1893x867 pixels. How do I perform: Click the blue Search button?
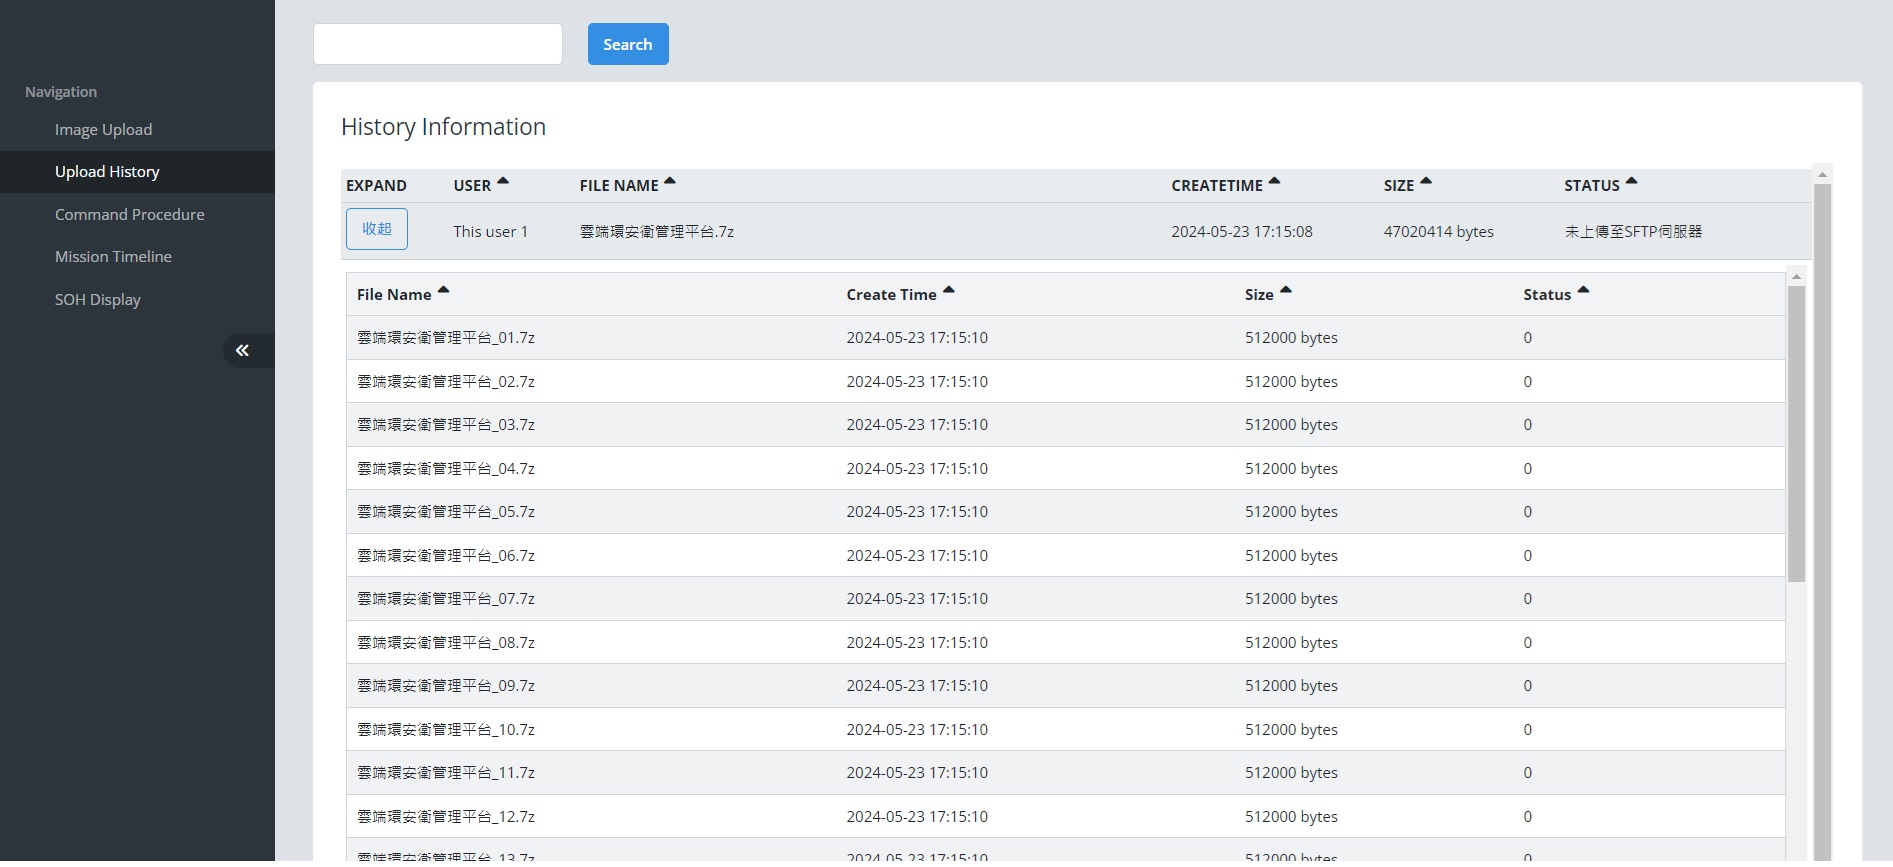pos(628,44)
